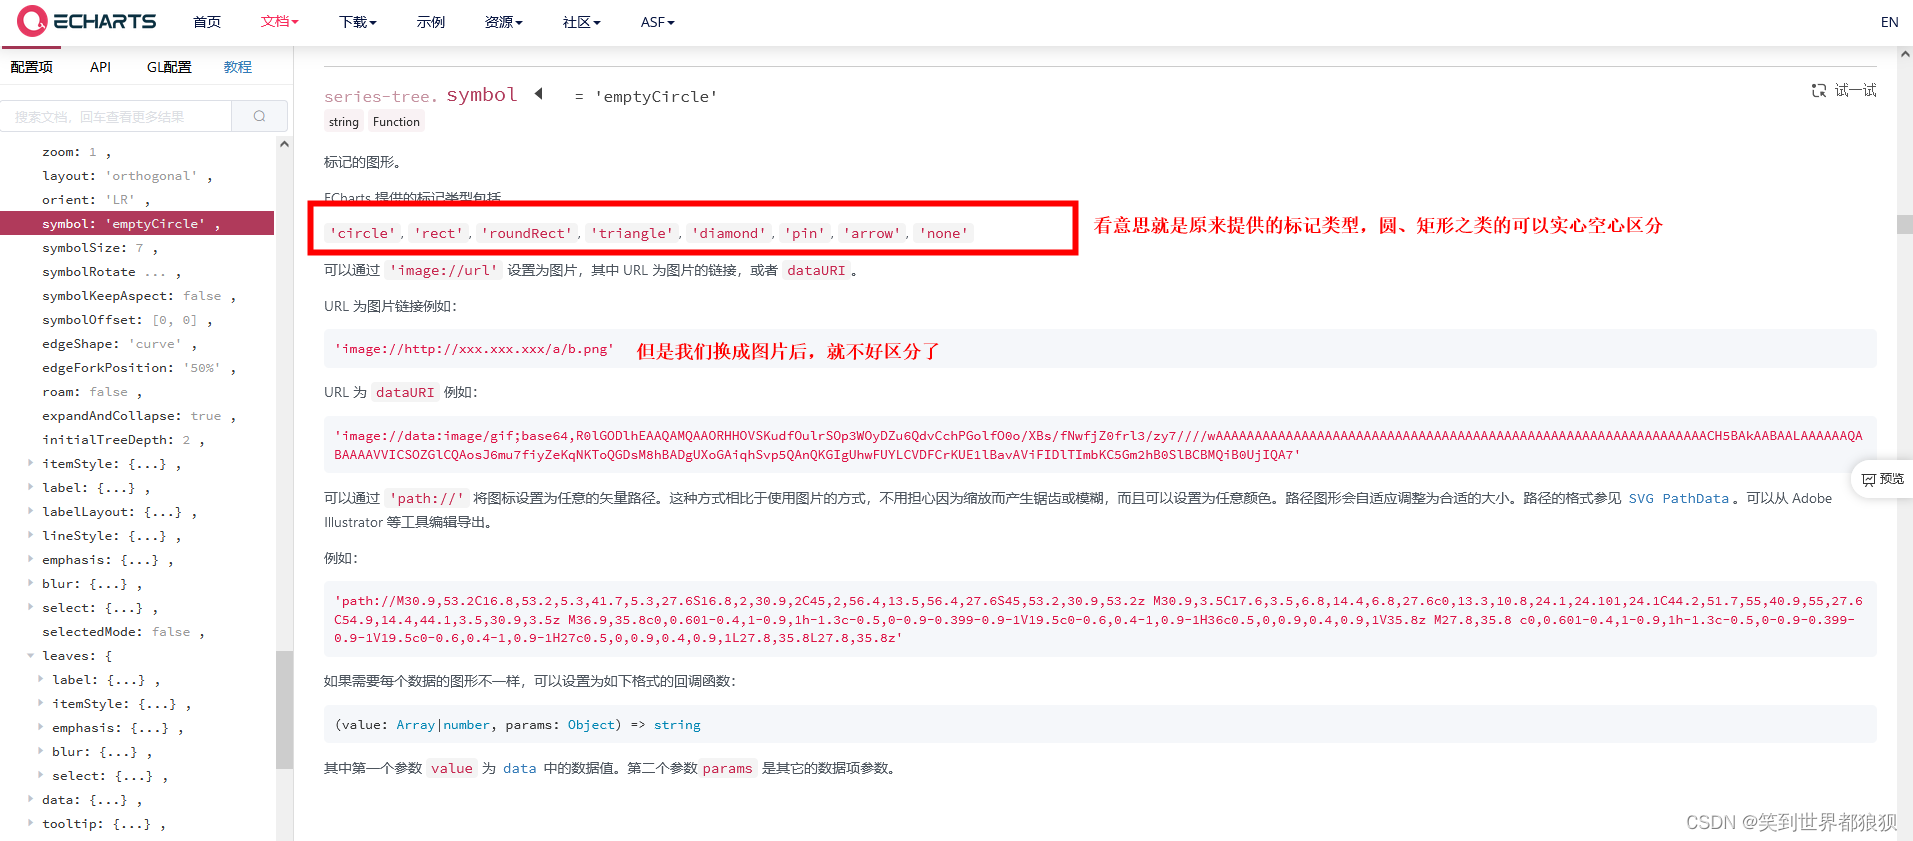
Task: Switch to the GL配置 tab
Action: pos(169,67)
